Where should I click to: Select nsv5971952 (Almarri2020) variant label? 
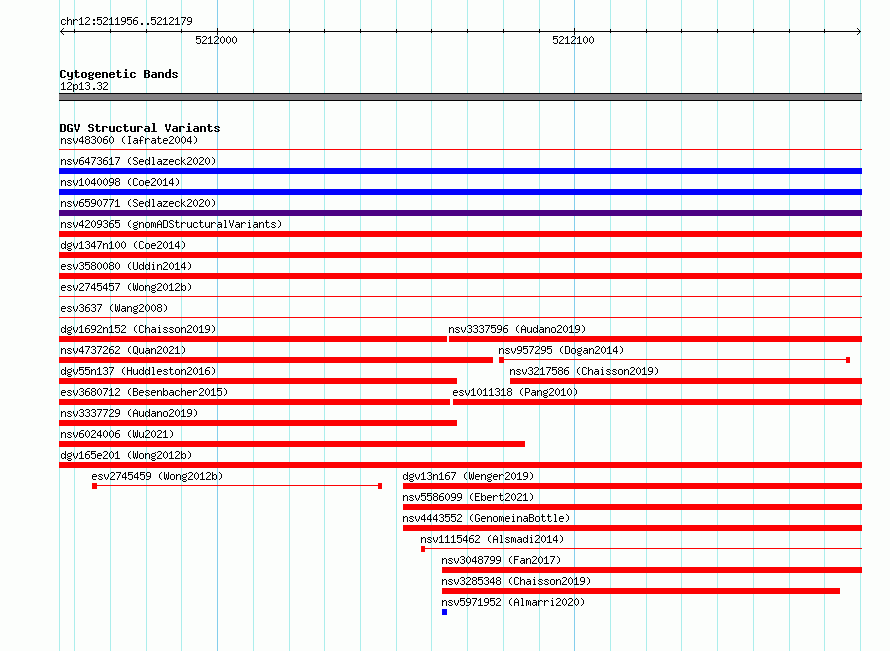[513, 602]
